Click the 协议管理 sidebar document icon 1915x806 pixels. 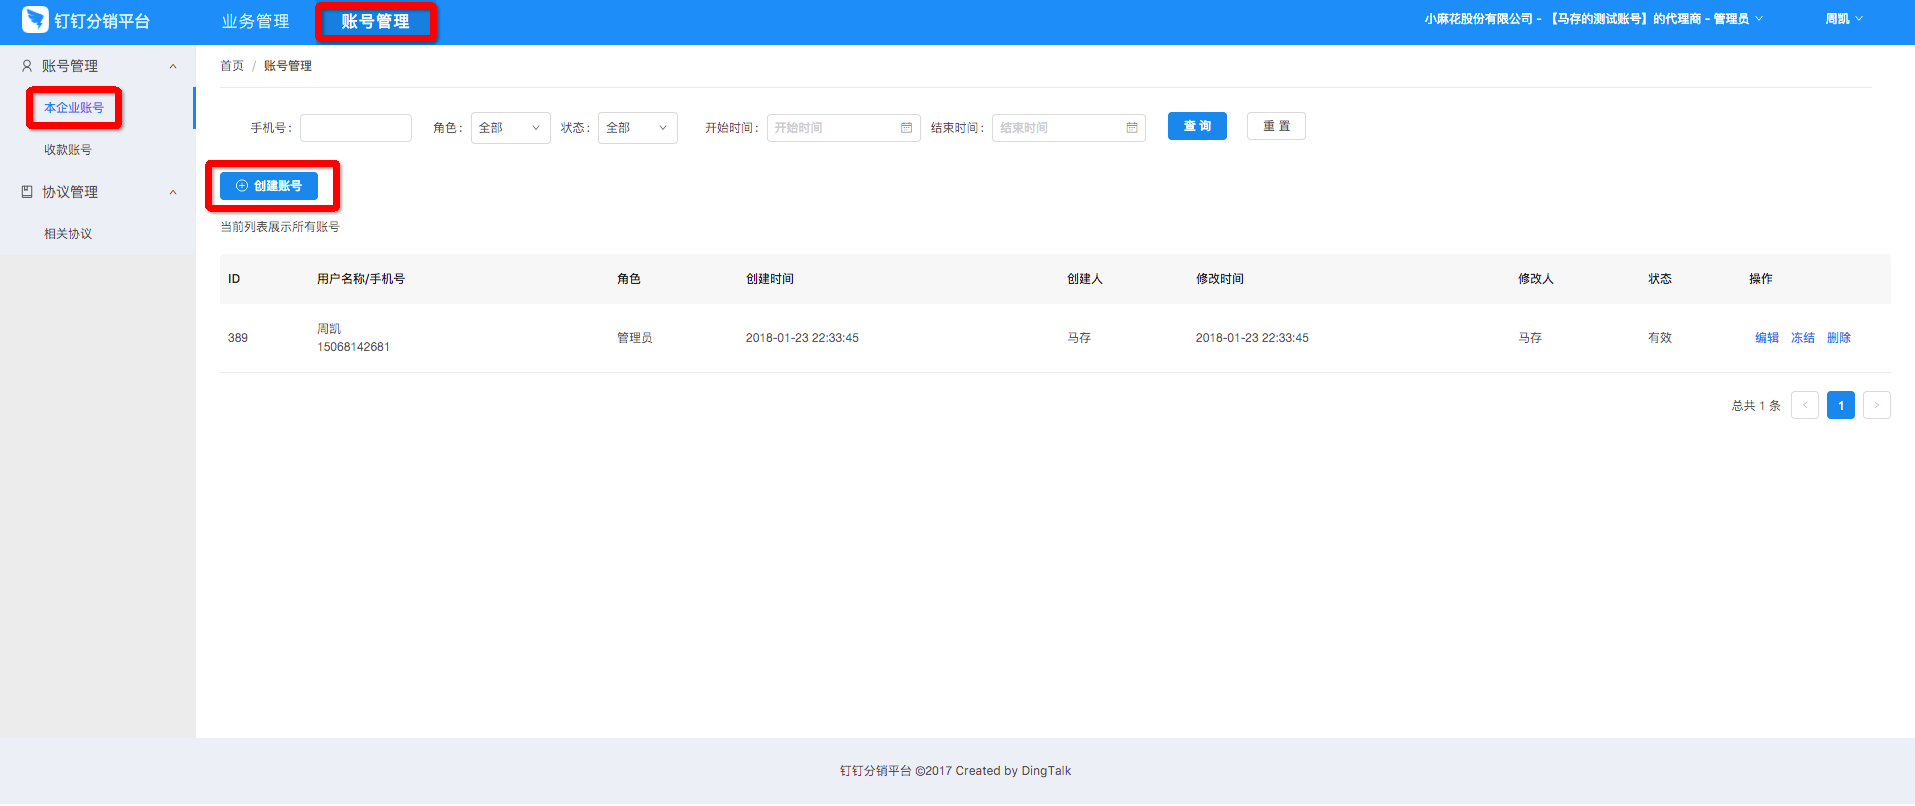(27, 192)
